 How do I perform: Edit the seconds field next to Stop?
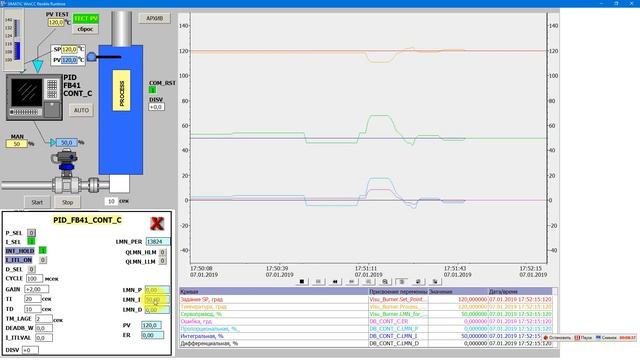(111, 201)
